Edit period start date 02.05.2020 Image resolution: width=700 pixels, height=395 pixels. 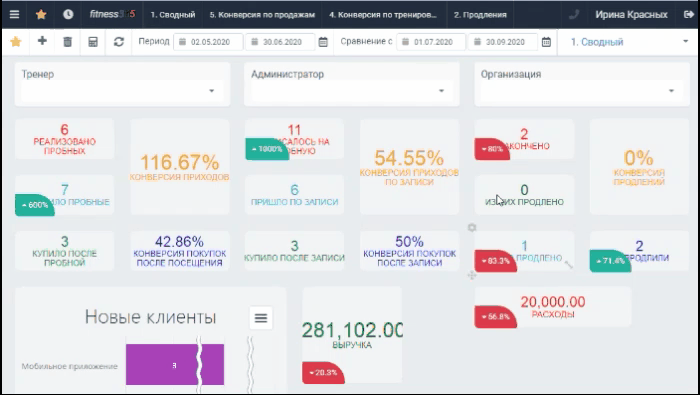coord(208,42)
